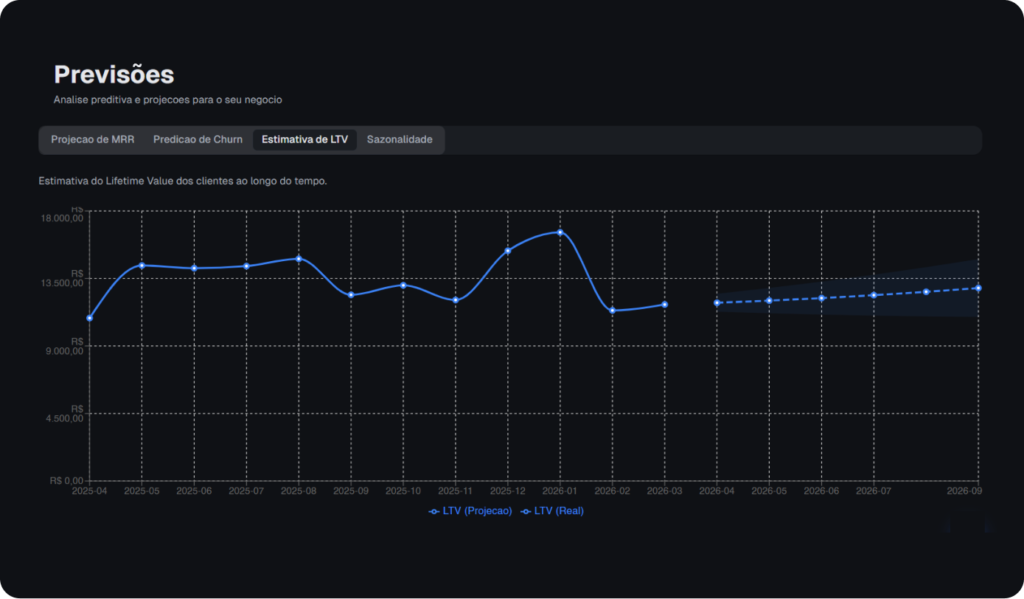The height and width of the screenshot is (599, 1024).
Task: Select the 2026-03 last real data point
Action: coord(664,305)
